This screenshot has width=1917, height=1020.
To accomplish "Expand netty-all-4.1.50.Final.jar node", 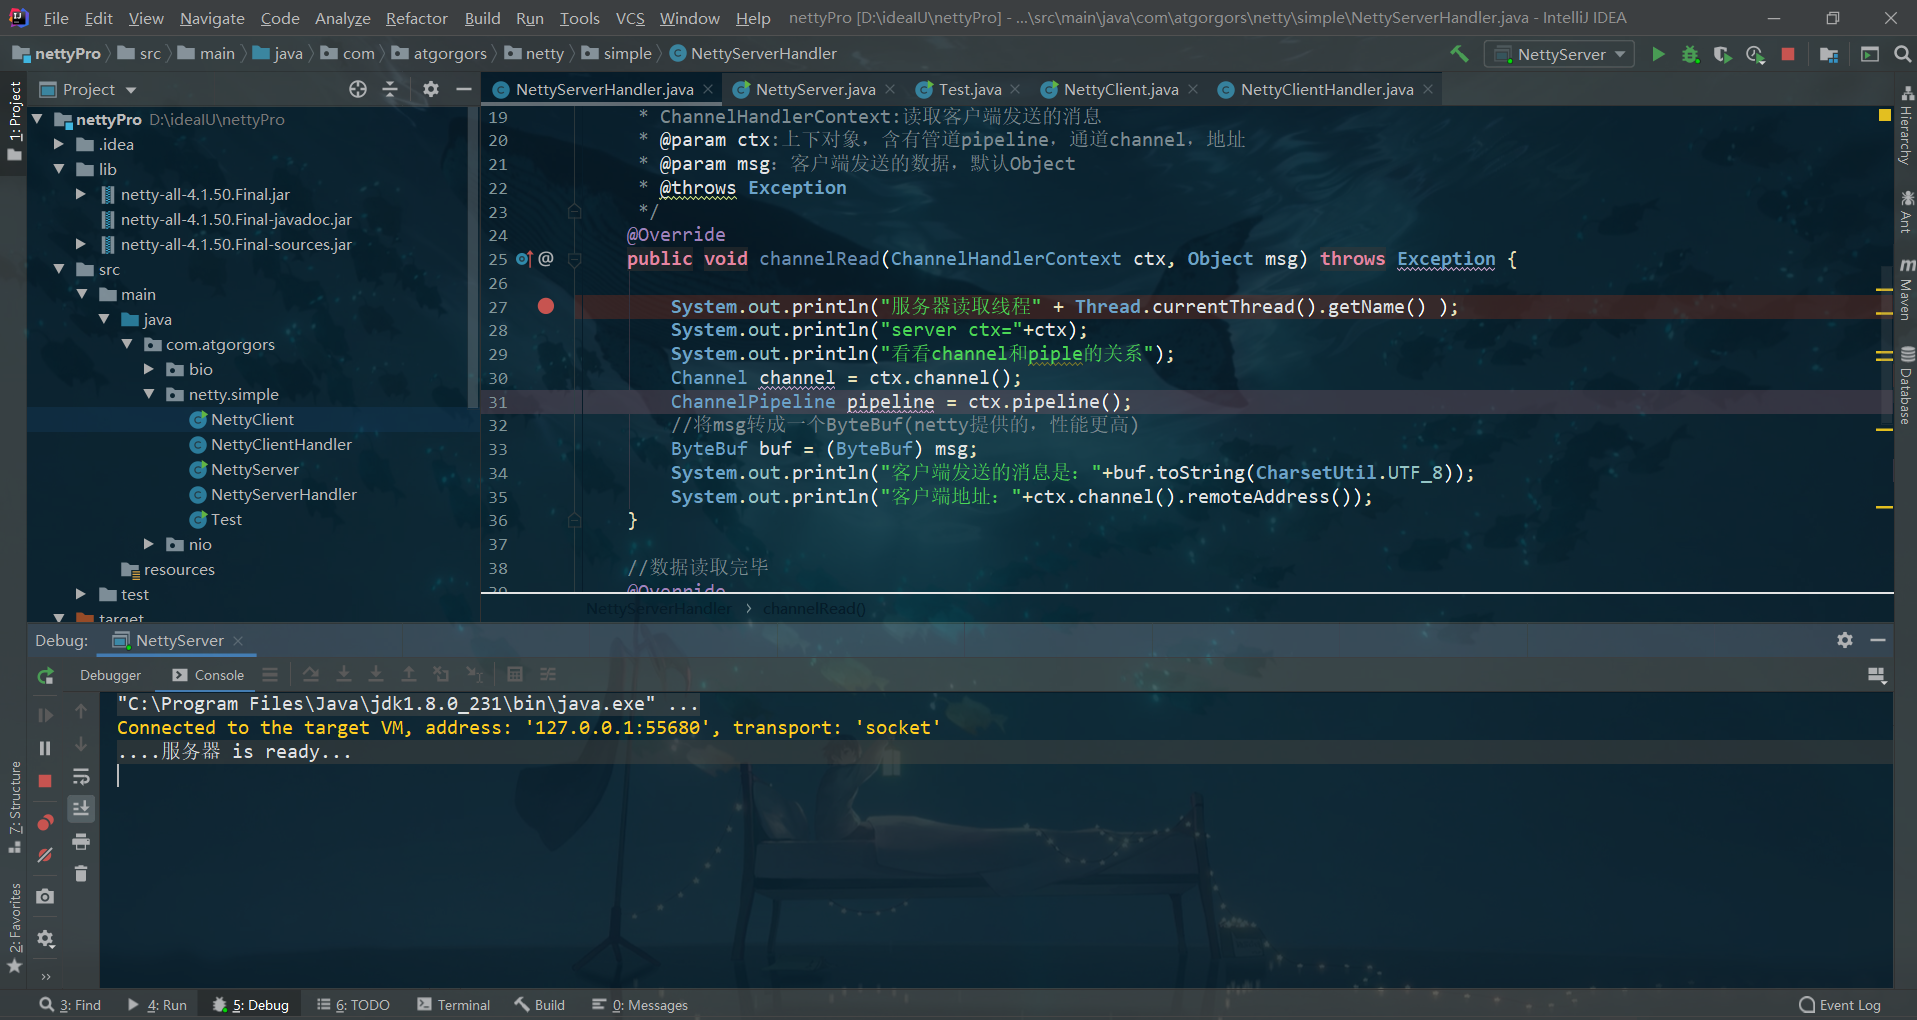I will (81, 194).
